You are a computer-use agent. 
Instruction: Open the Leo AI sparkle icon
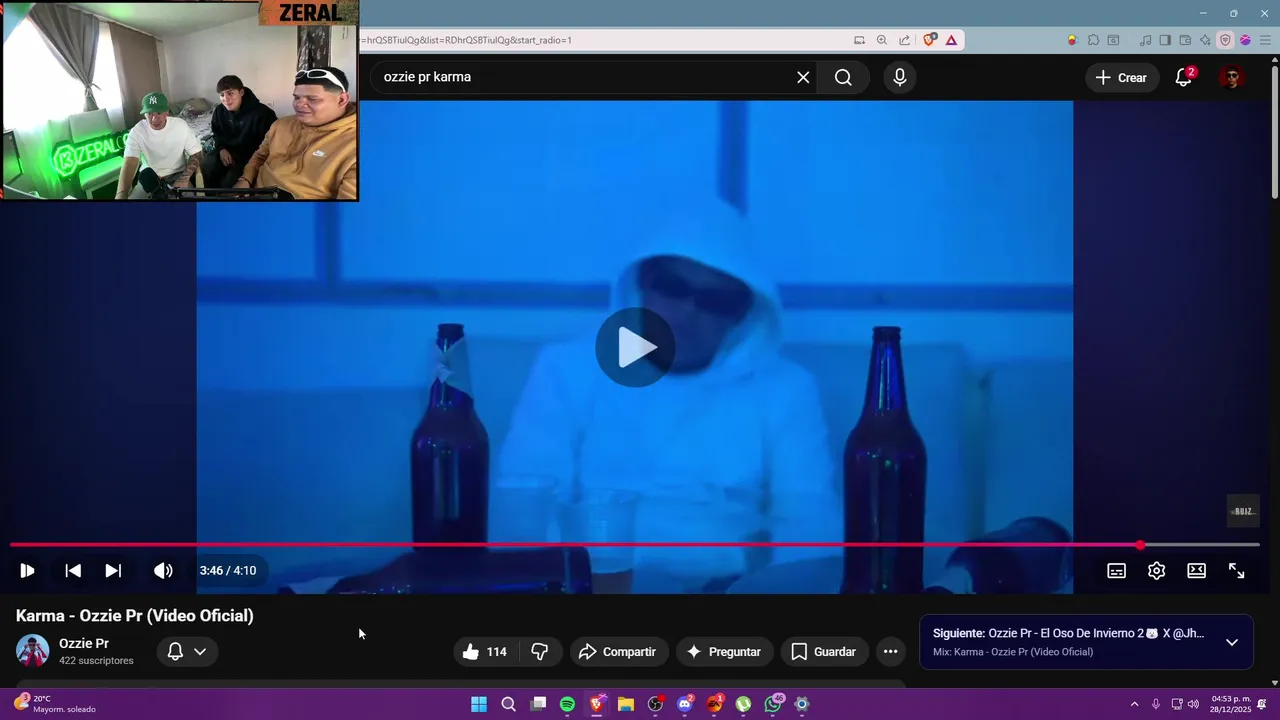(x=1205, y=40)
